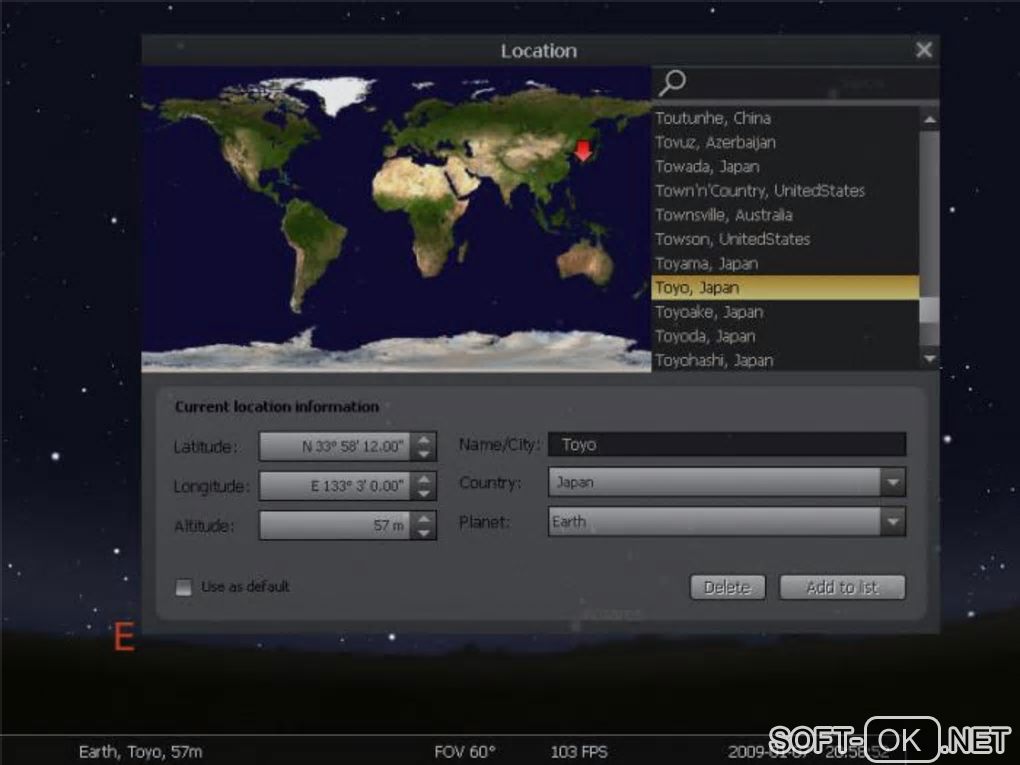Image resolution: width=1020 pixels, height=765 pixels.
Task: Close the Location dialog
Action: (x=924, y=50)
